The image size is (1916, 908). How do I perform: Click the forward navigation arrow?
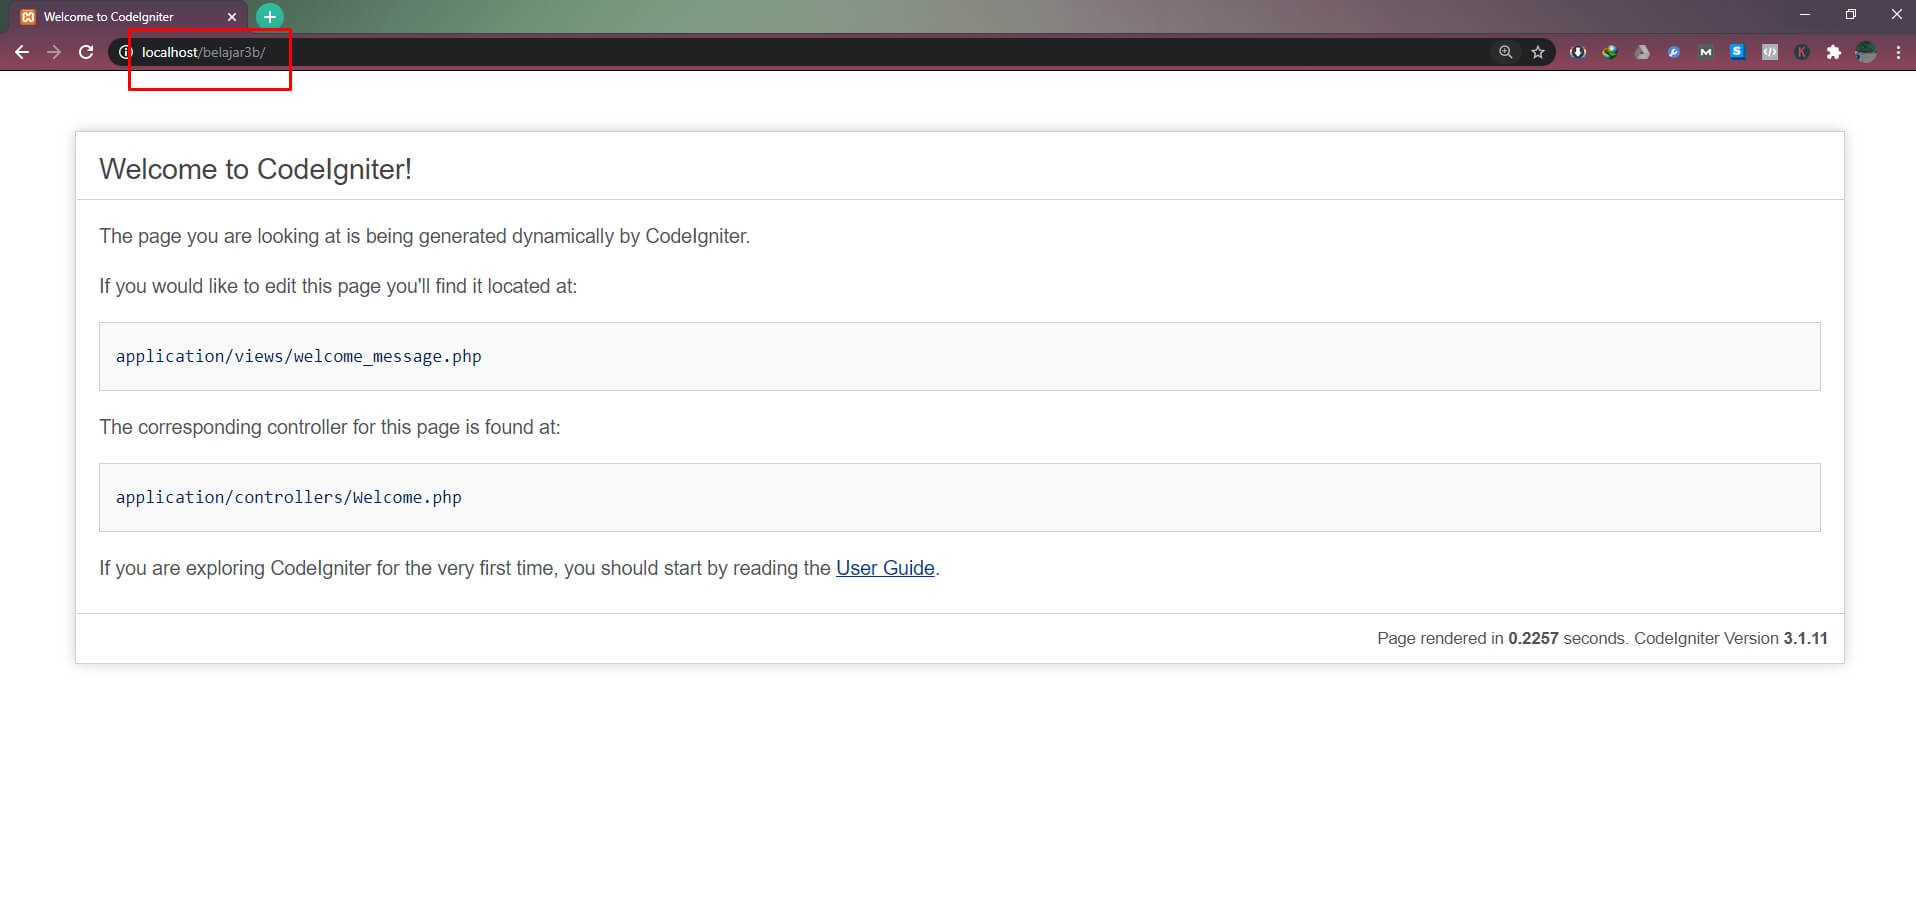pos(54,52)
